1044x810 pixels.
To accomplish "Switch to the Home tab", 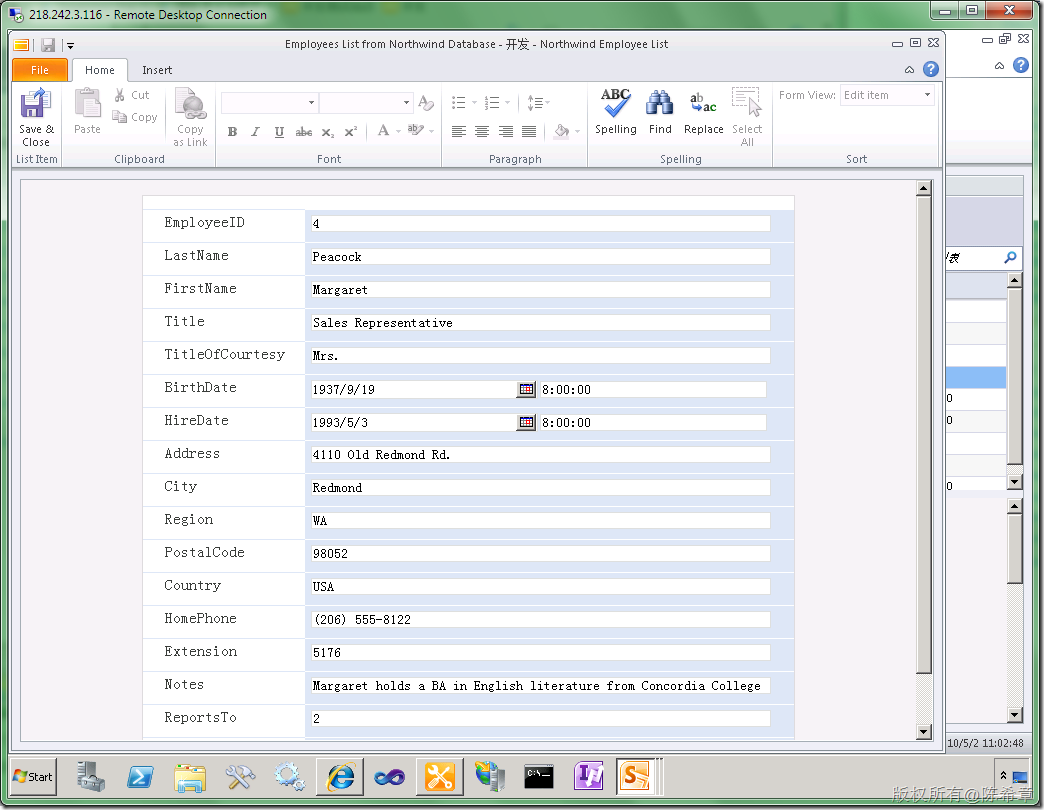I will point(99,70).
